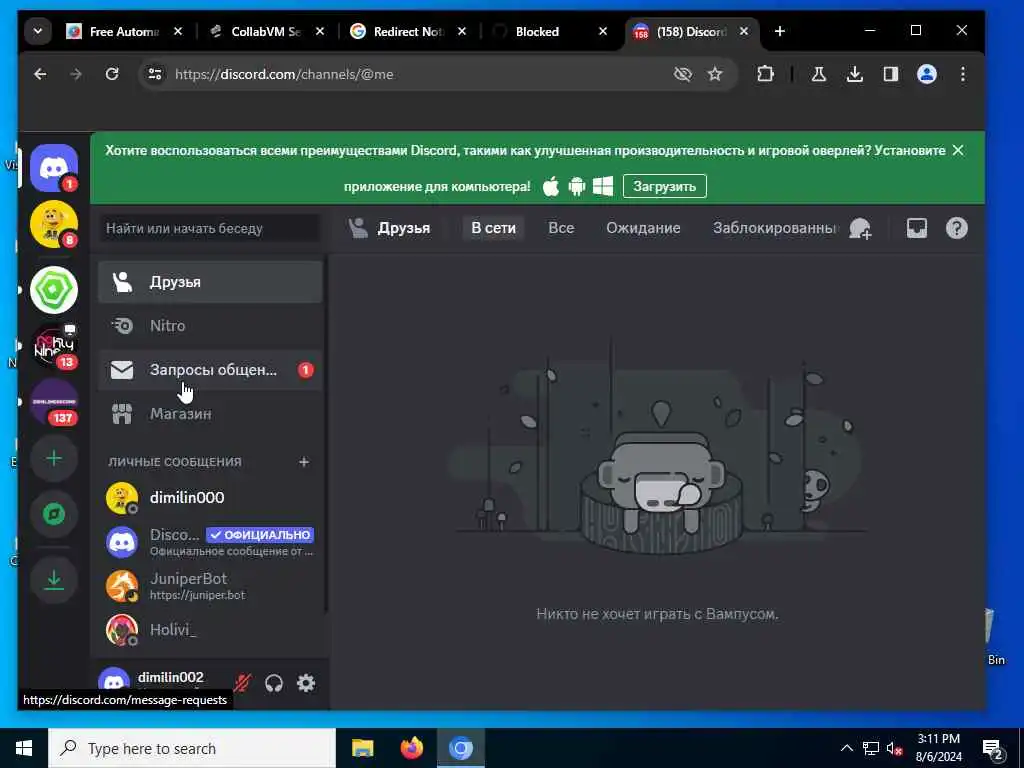Open Chrome Labs flask icon
This screenshot has height=768, width=1024.
[x=818, y=74]
